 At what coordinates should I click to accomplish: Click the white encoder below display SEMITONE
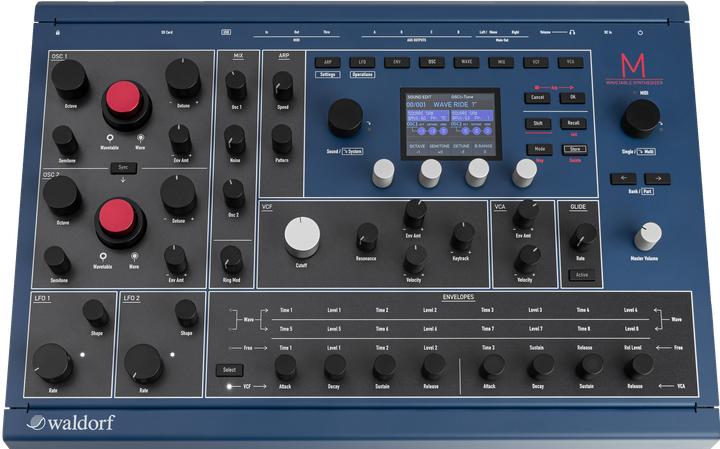tap(430, 173)
